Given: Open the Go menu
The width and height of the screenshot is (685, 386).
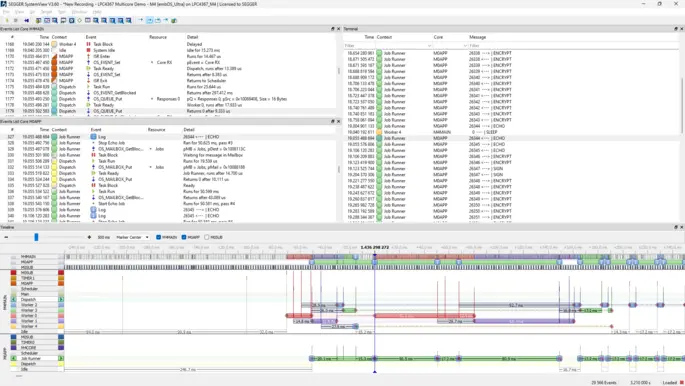Looking at the screenshot, I should 33,12.
